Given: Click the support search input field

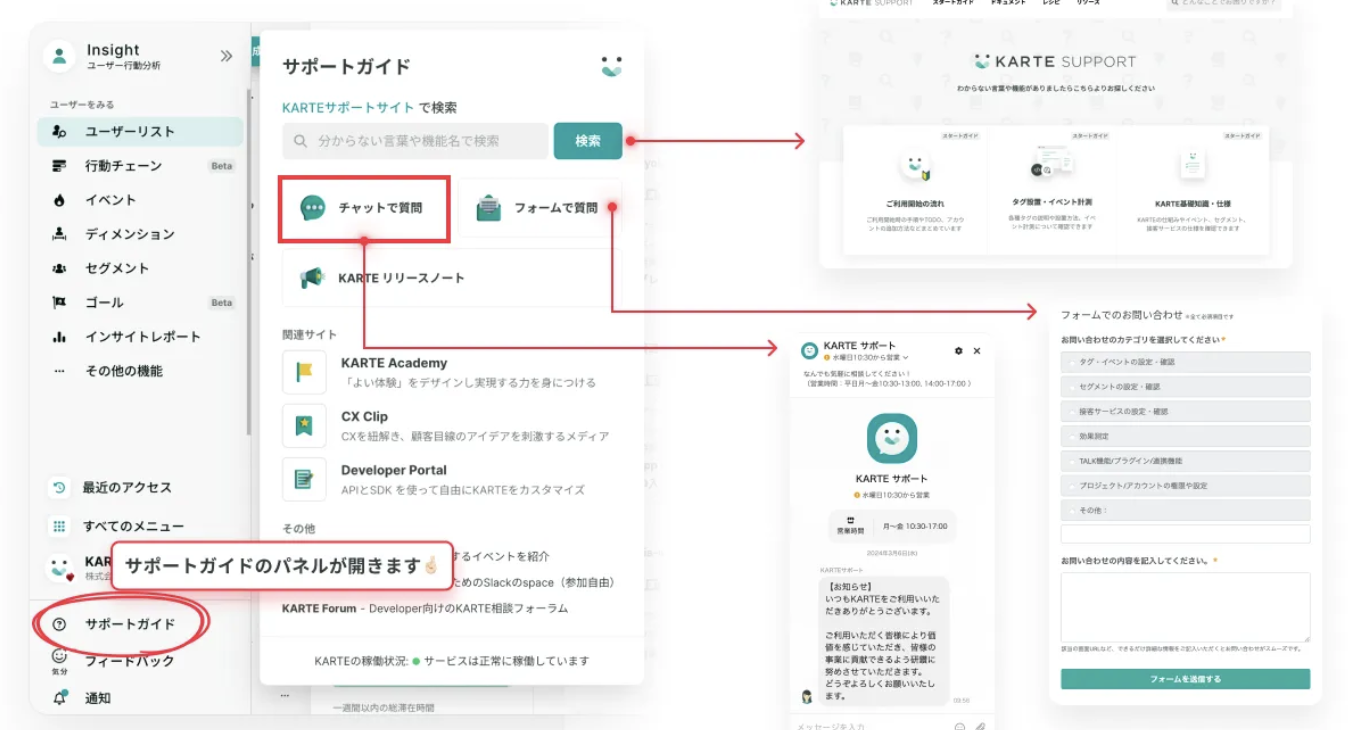Looking at the screenshot, I should pos(414,141).
